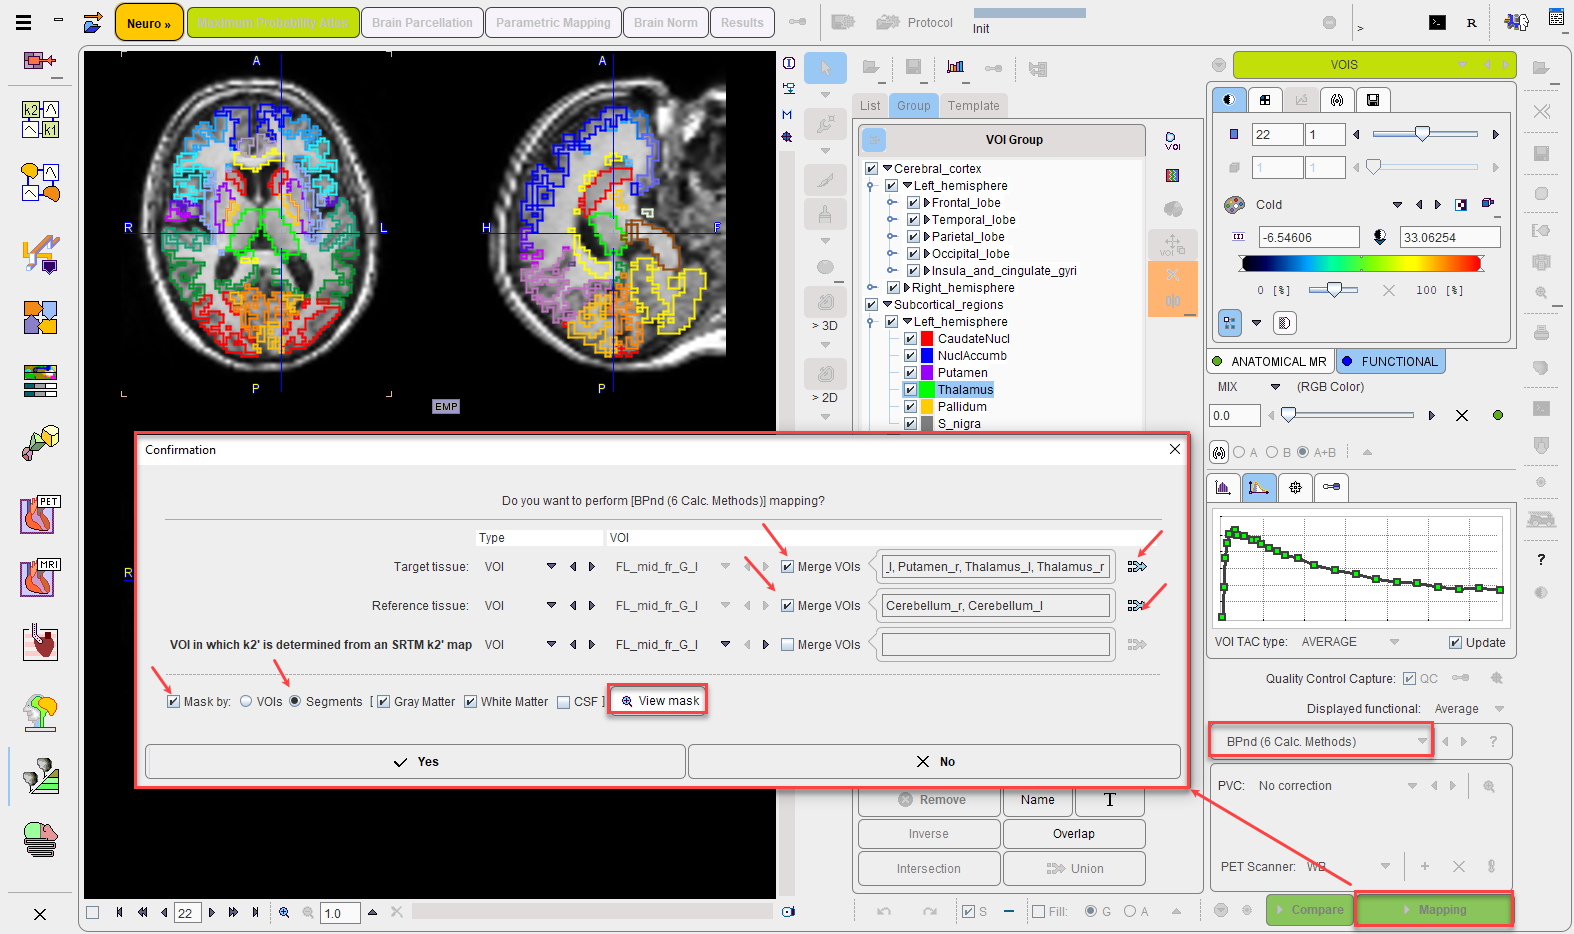This screenshot has height=934, width=1574.
Task: Click the target tissue VOI selection icon
Action: pos(1137,566)
